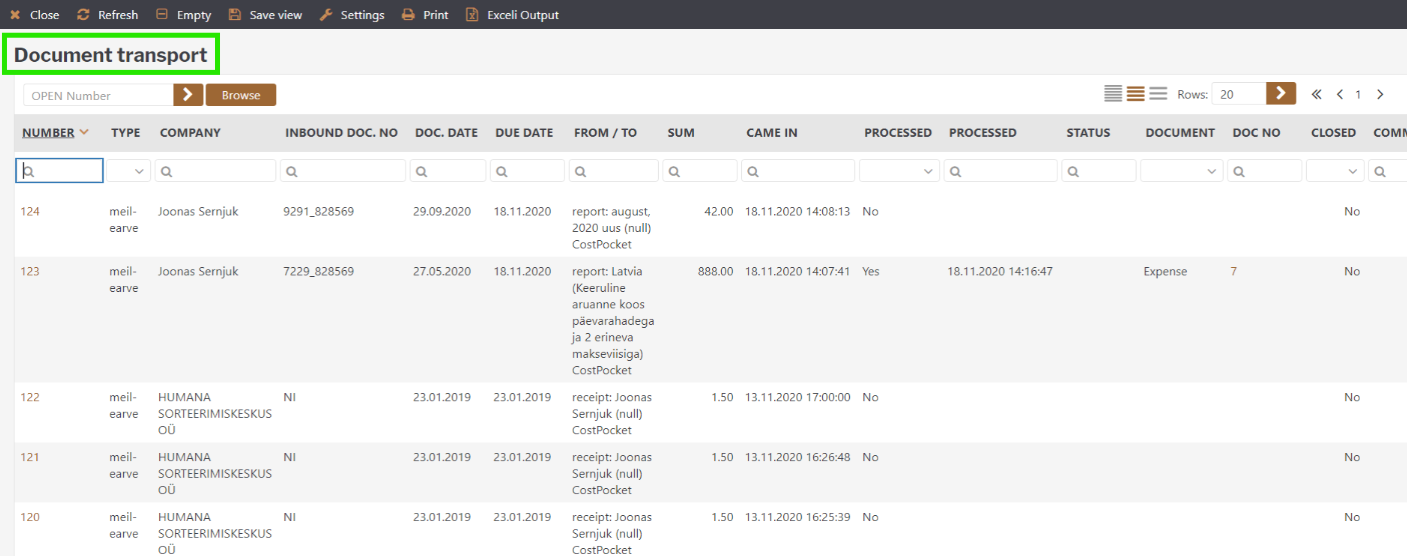Click the Empty toolbar button
The image size is (1407, 556).
(184, 15)
